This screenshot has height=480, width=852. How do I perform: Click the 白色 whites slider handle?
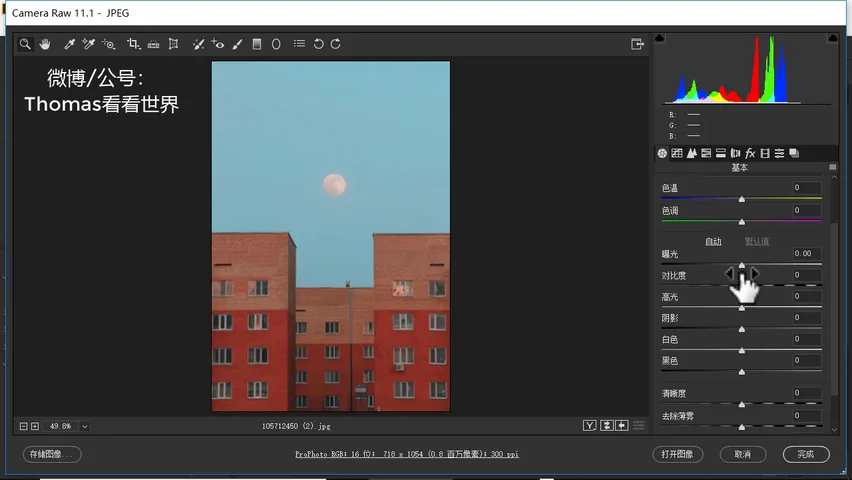coord(742,351)
